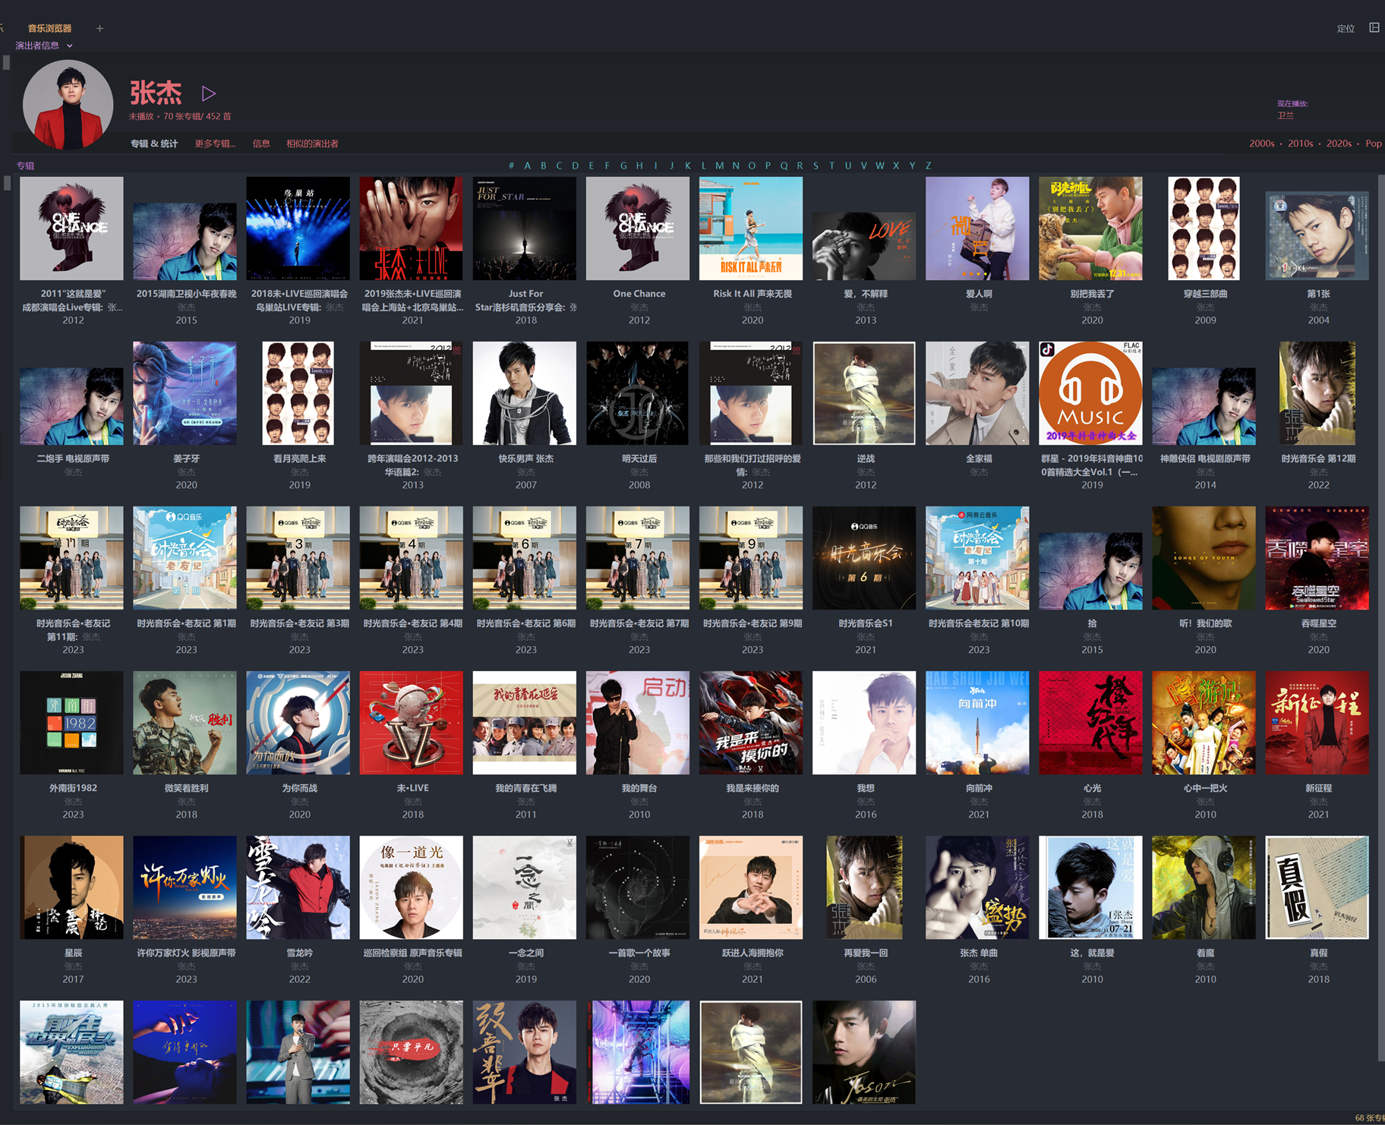Viewport: 1385px width, 1125px height.
Task: Open the 时光音乐会 第12期 album cover
Action: tap(1318, 393)
